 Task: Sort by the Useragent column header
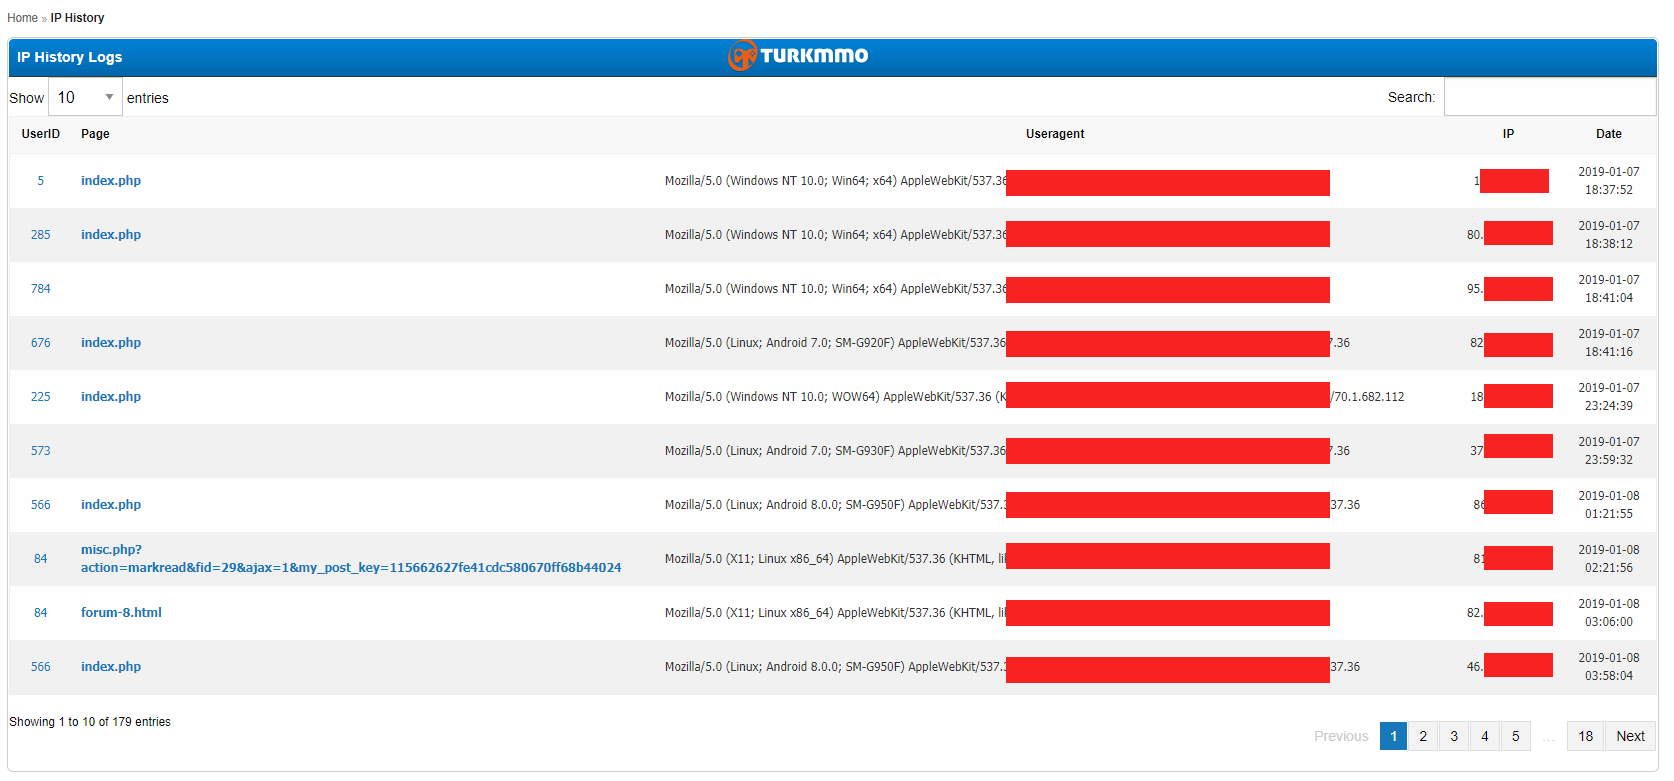[x=1055, y=134]
